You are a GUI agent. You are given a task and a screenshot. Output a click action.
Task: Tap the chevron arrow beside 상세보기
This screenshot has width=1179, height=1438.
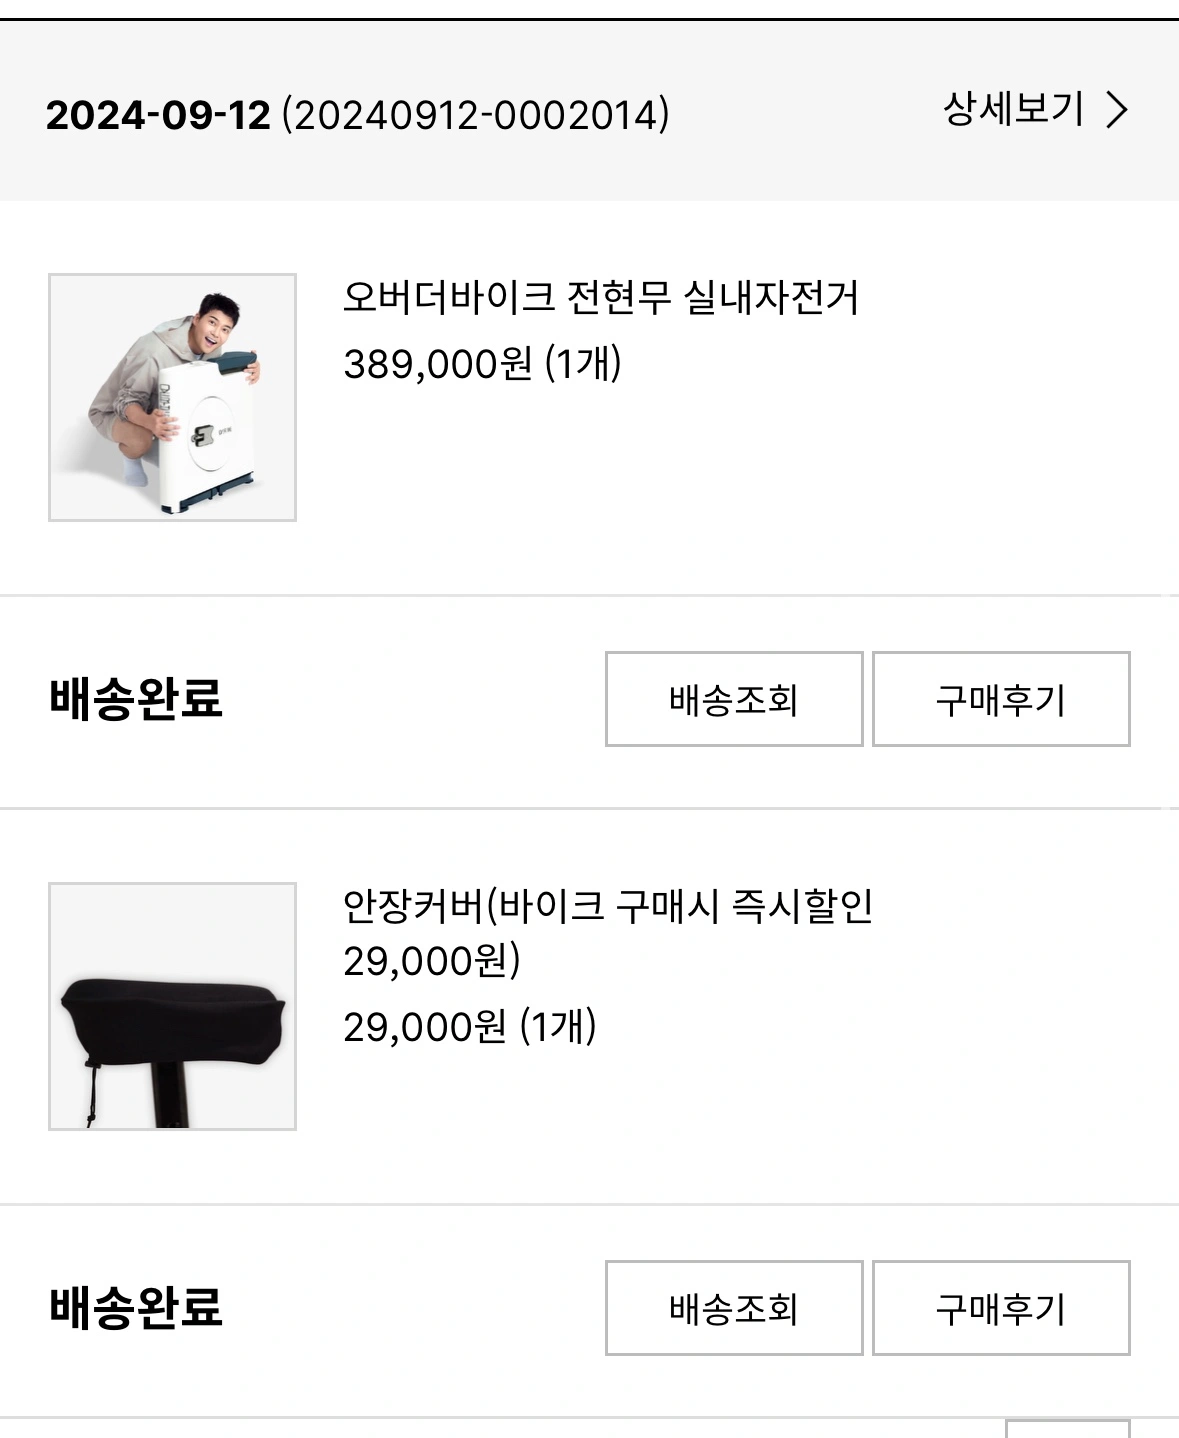[1117, 110]
